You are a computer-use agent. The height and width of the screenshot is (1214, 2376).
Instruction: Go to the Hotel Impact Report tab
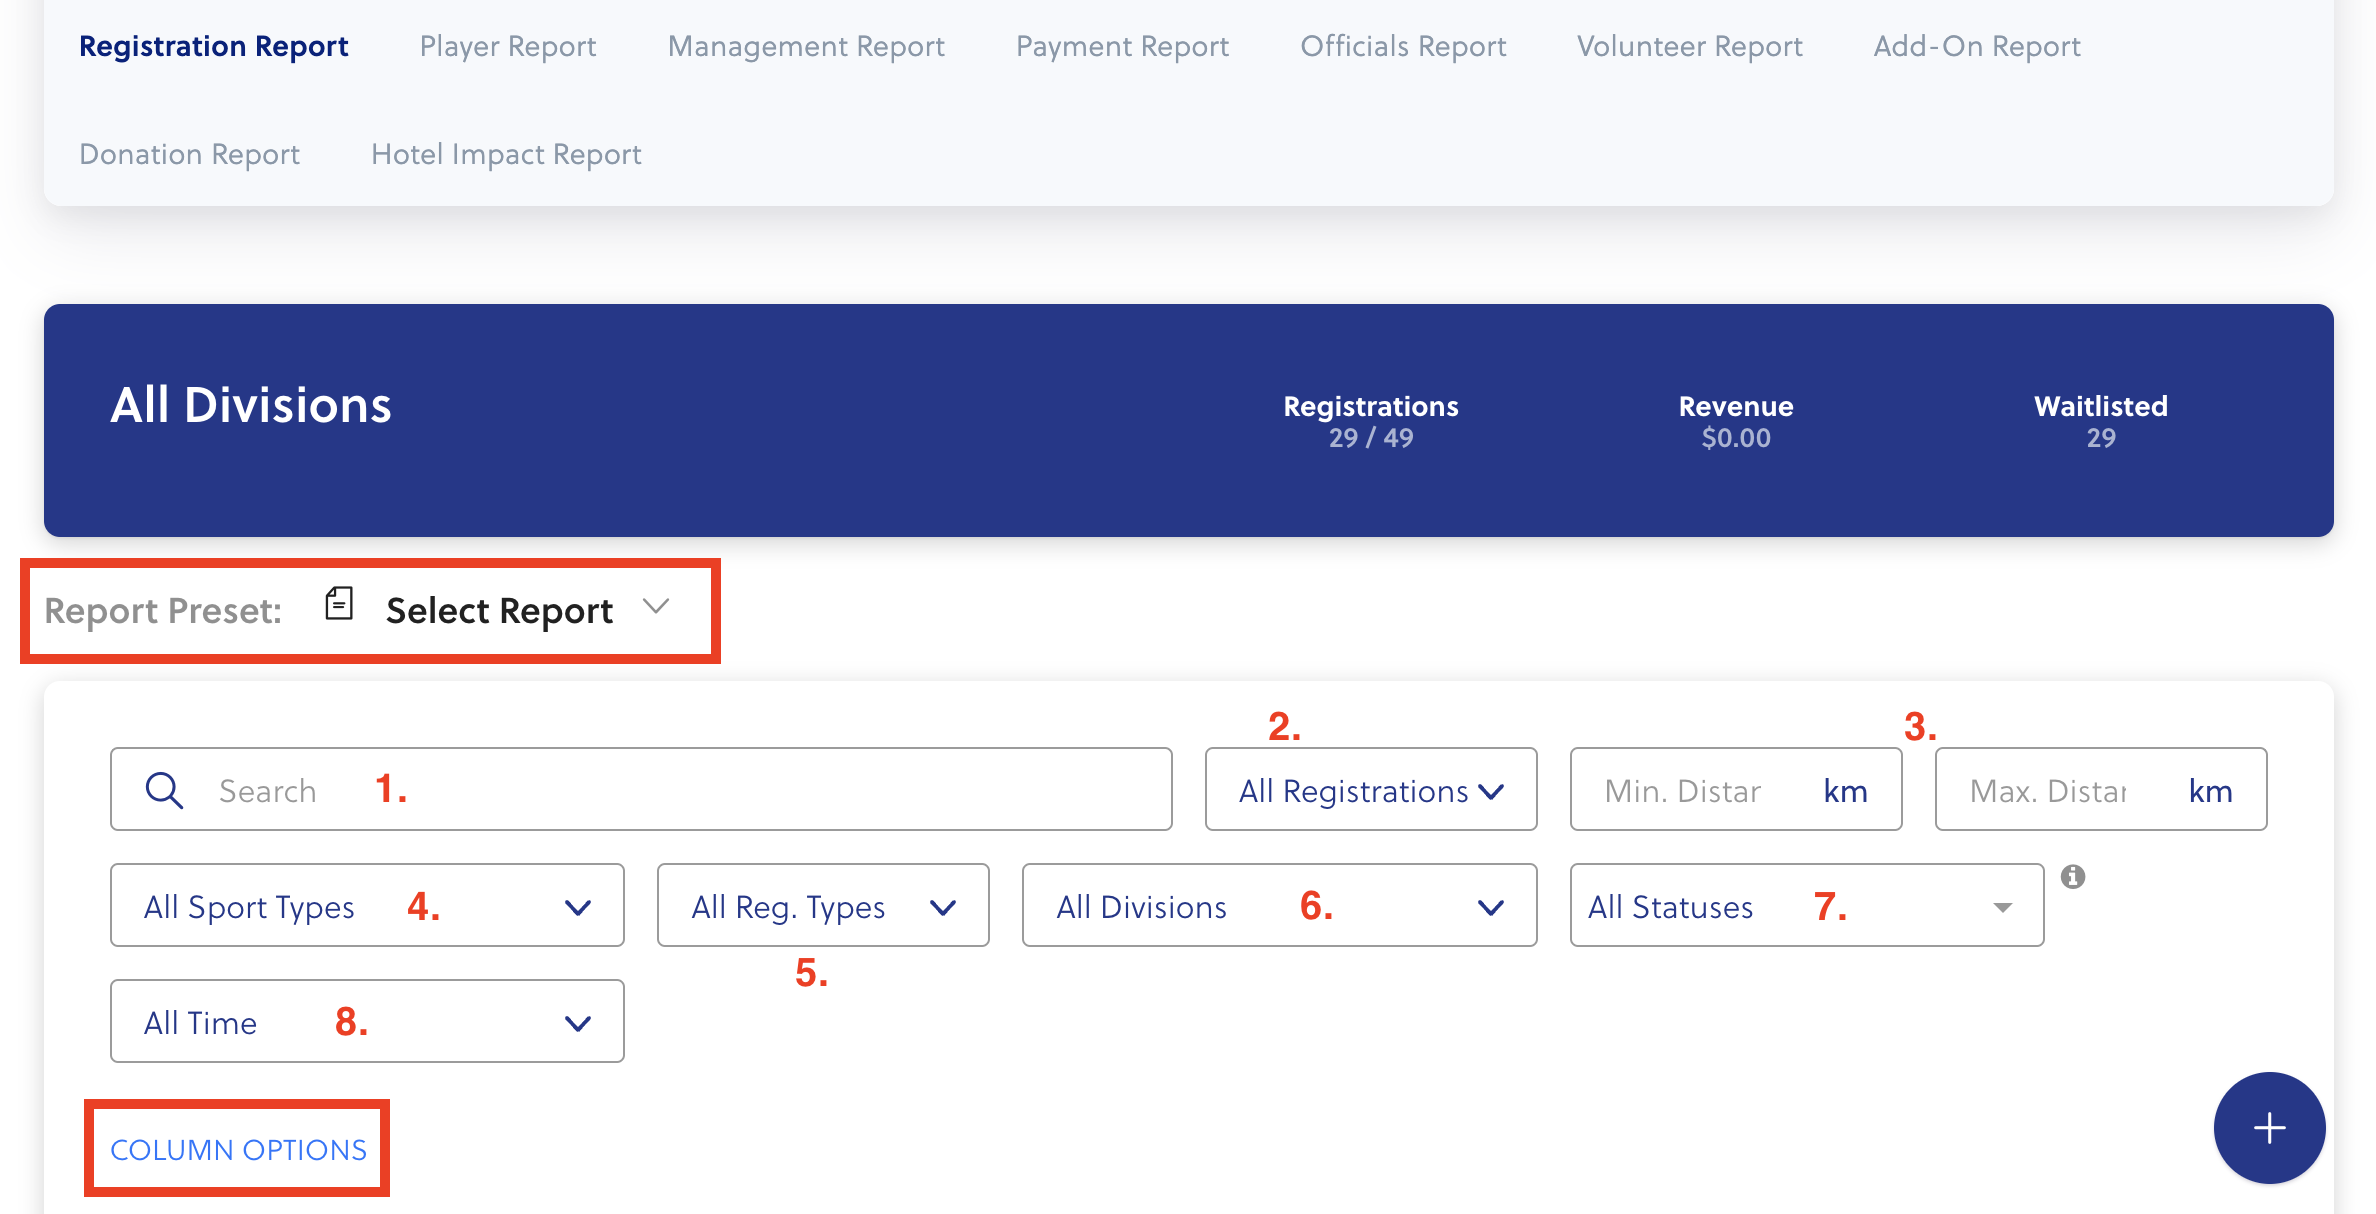coord(506,154)
